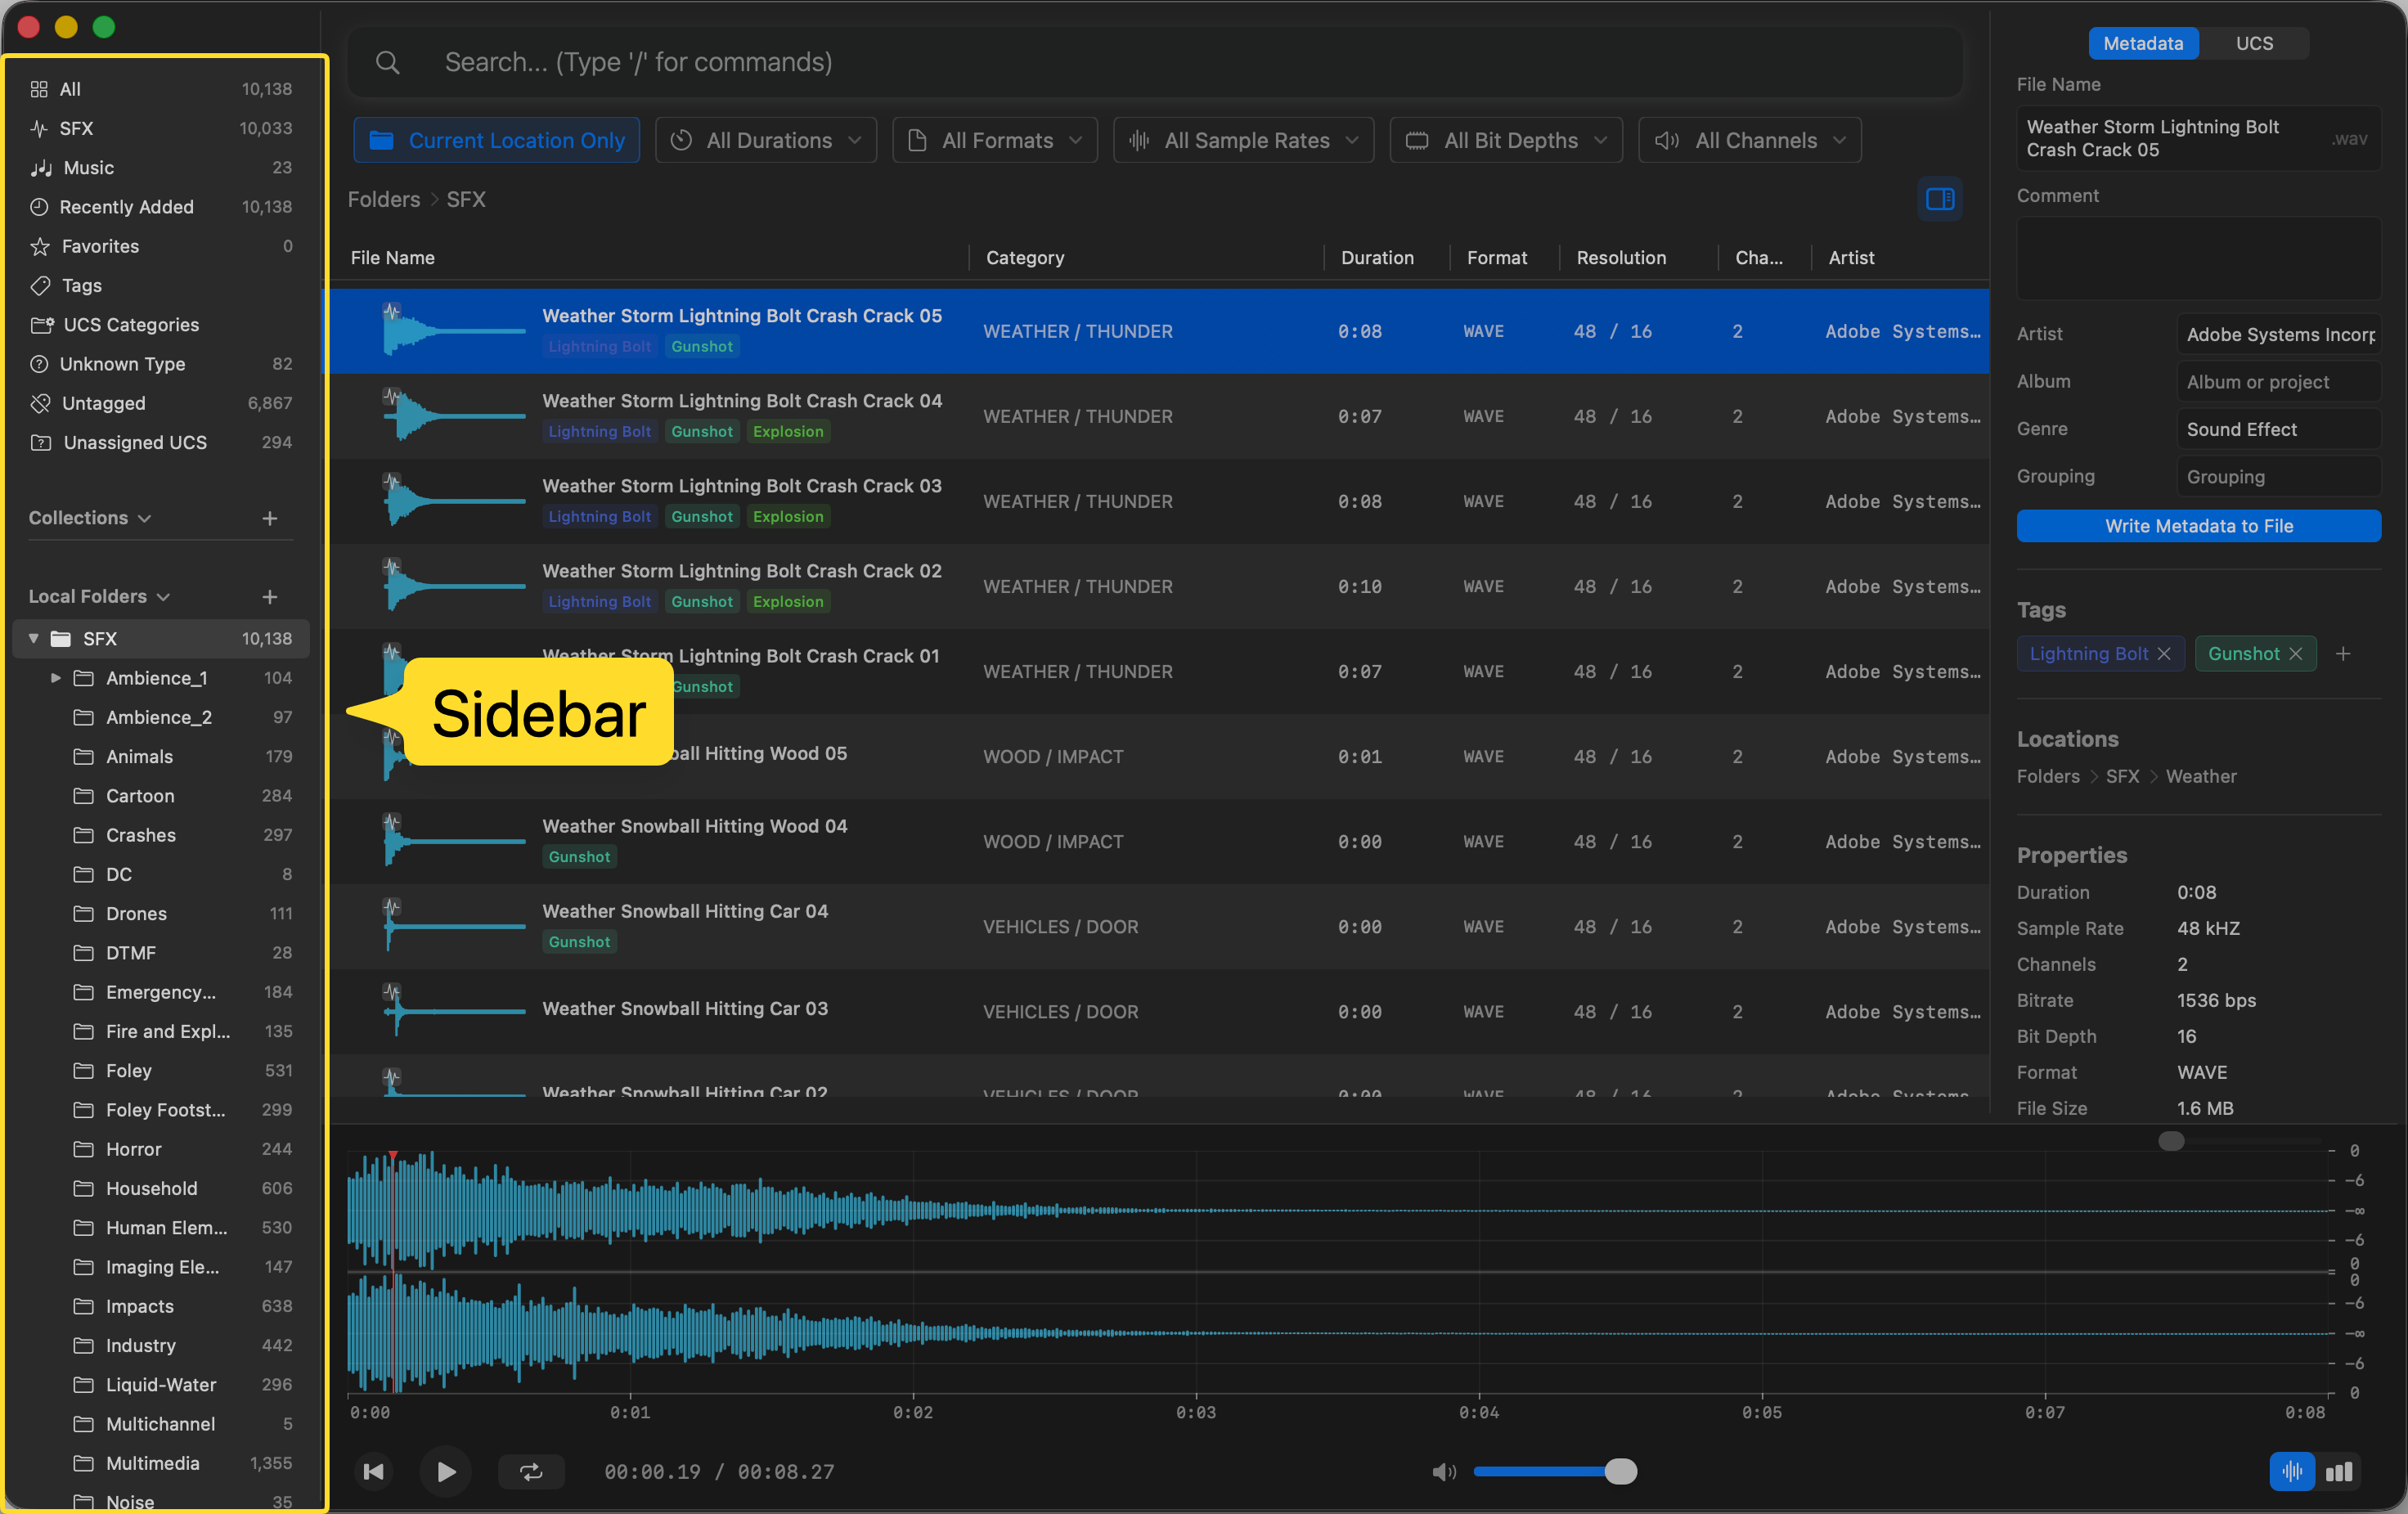Select the Foley folder
This screenshot has width=2408, height=1514.
160,1070
